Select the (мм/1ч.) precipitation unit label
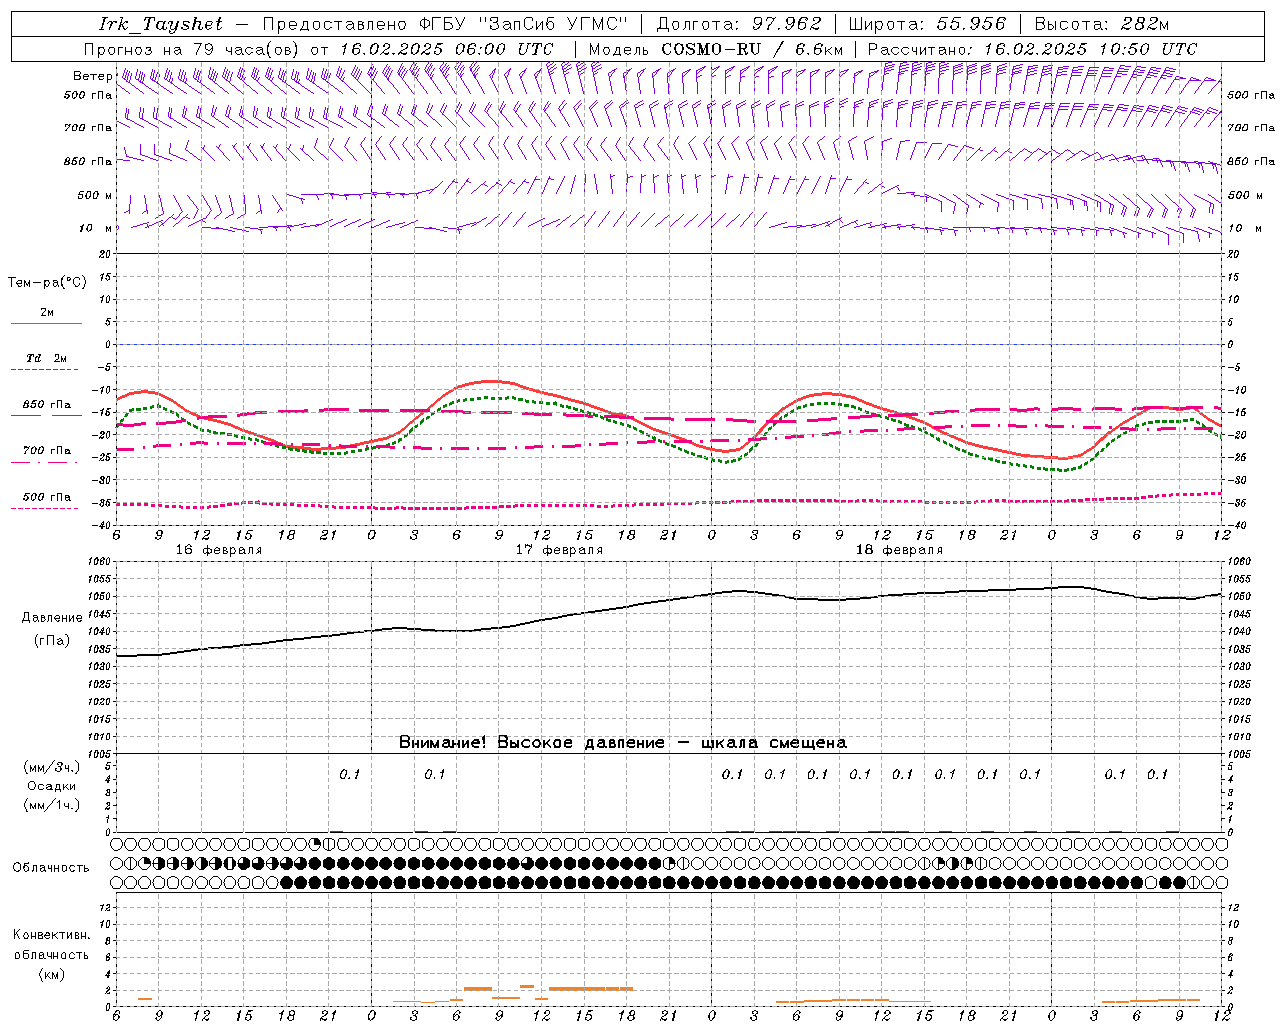 click(x=52, y=805)
